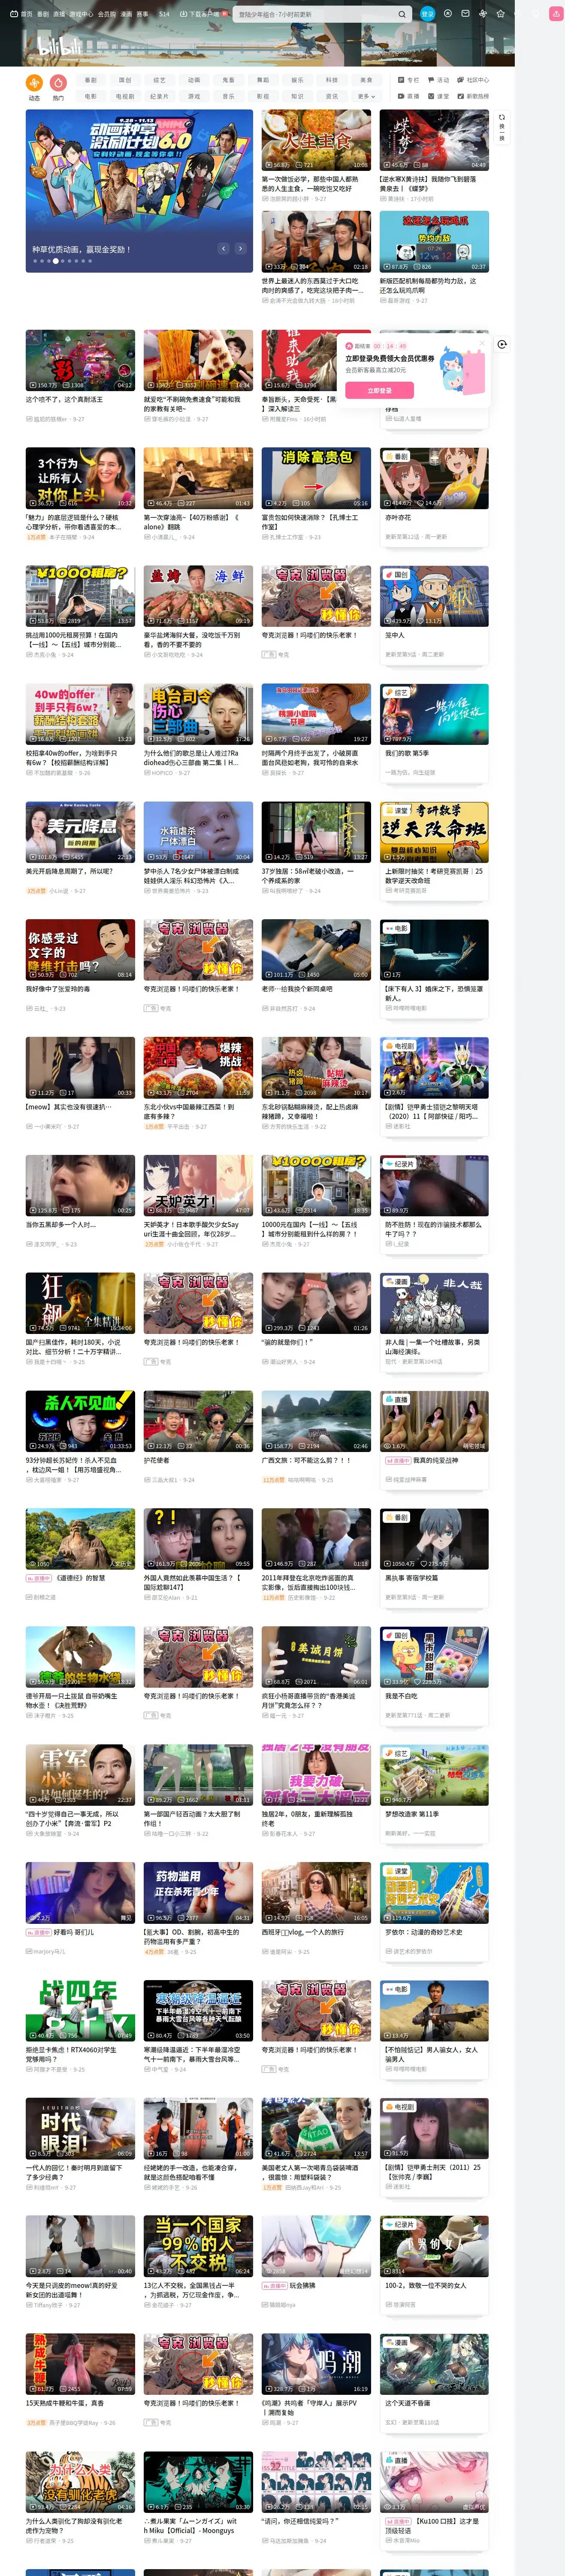
Task: Open the 电台司令伤心三部曲 video
Action: tap(198, 714)
